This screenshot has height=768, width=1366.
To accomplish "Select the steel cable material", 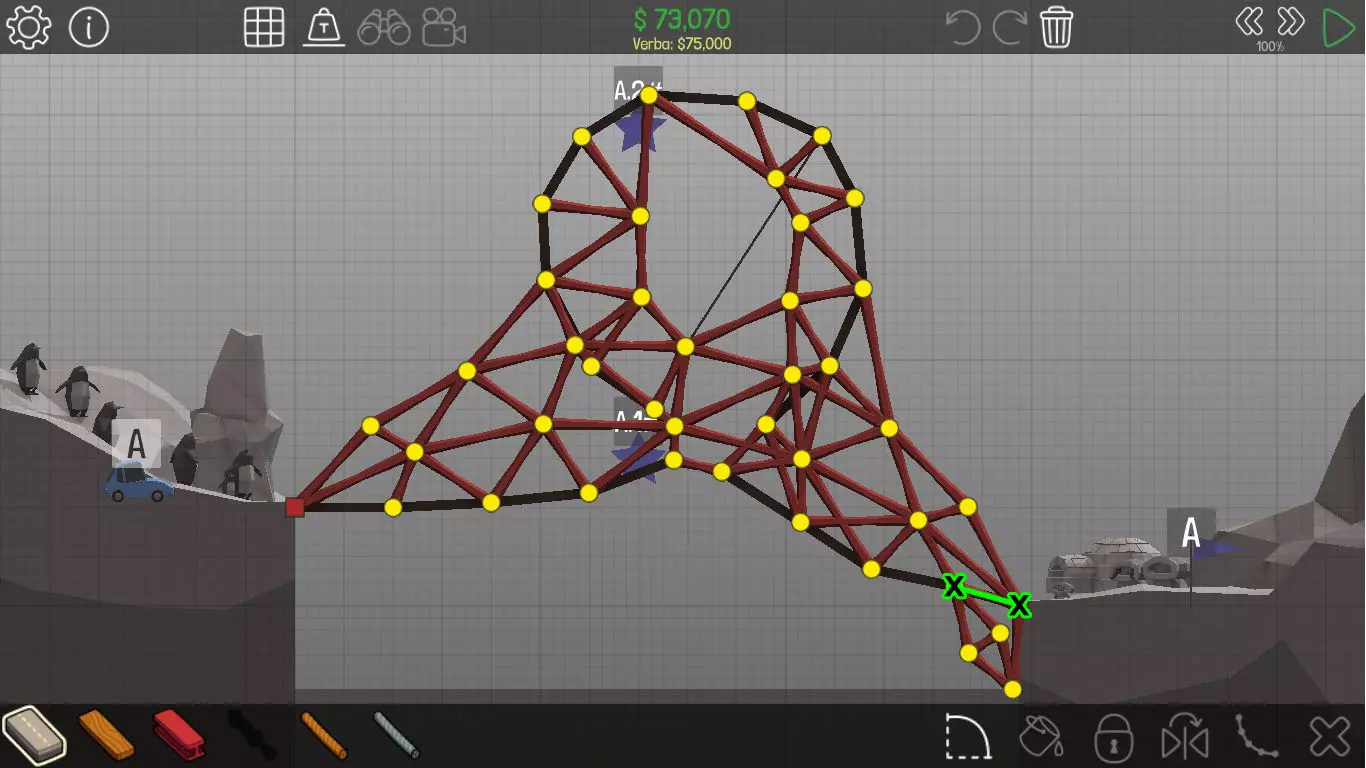I will [x=396, y=735].
